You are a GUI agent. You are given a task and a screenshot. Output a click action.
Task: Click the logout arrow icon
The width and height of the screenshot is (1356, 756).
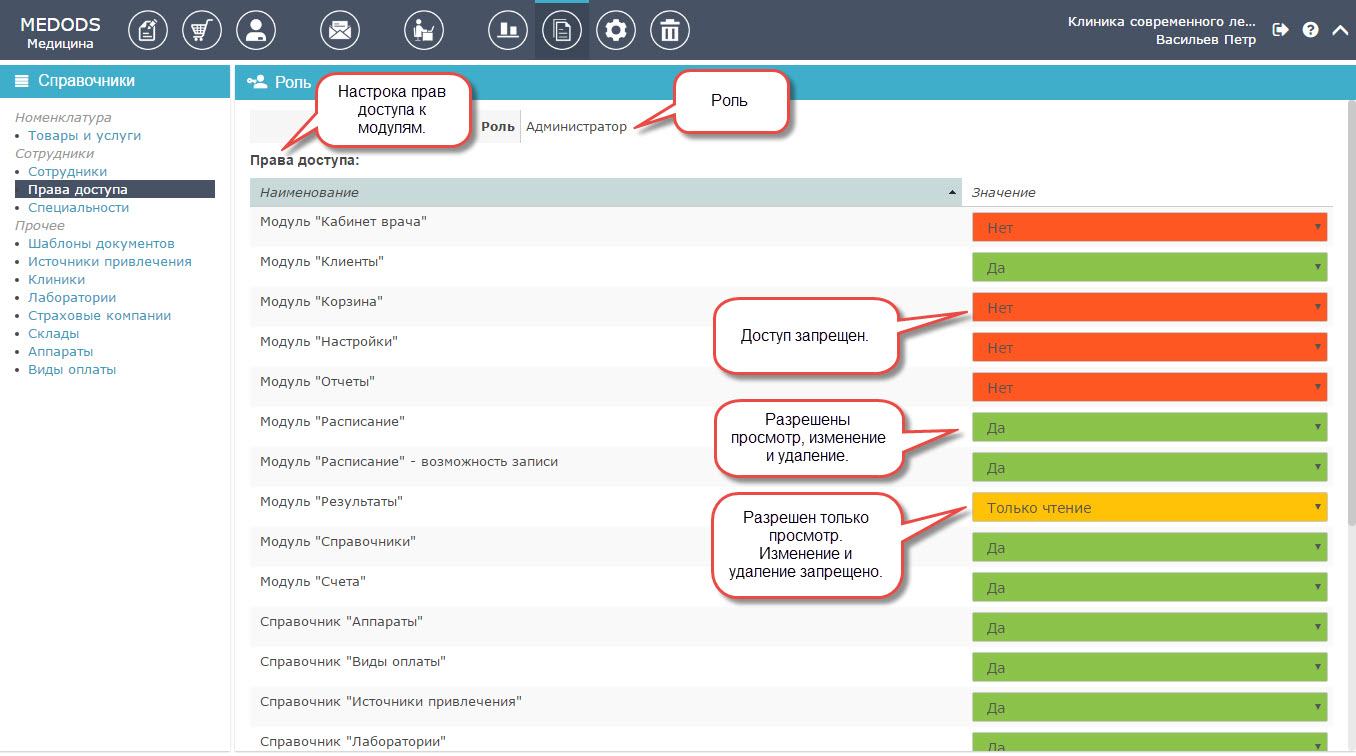(1280, 30)
